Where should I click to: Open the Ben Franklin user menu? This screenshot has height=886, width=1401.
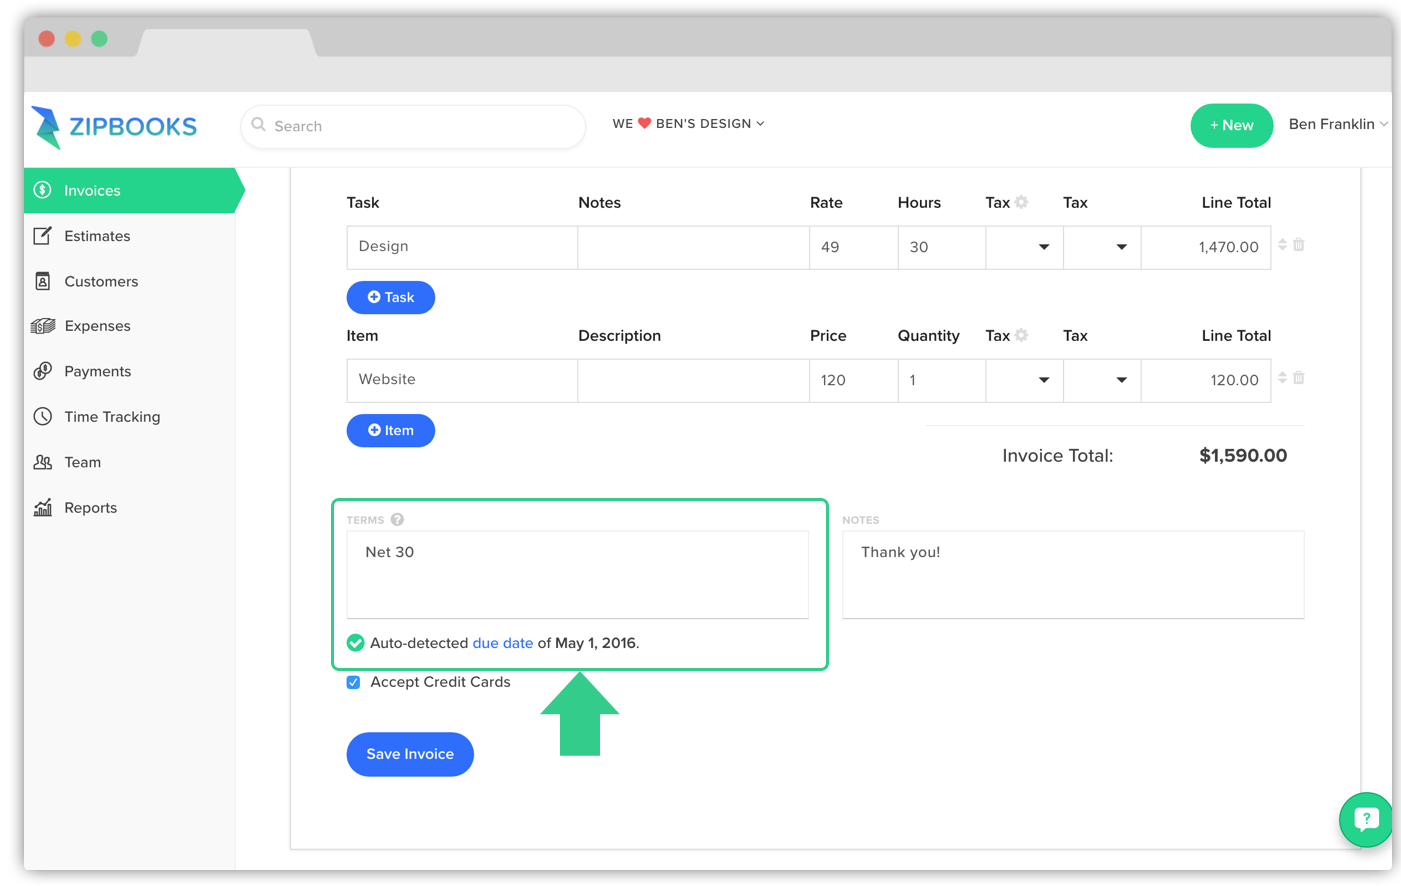[x=1336, y=124]
